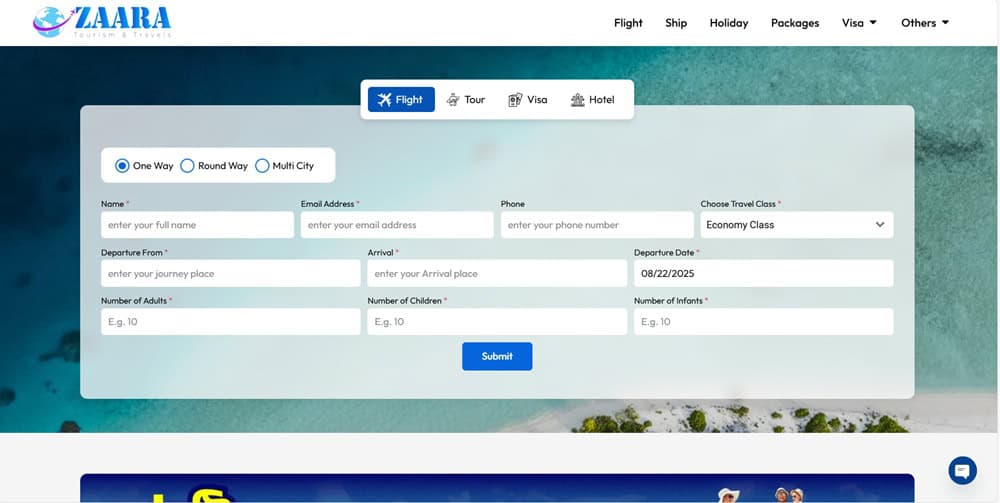
Task: Click the Tour tab icon
Action: [453, 100]
